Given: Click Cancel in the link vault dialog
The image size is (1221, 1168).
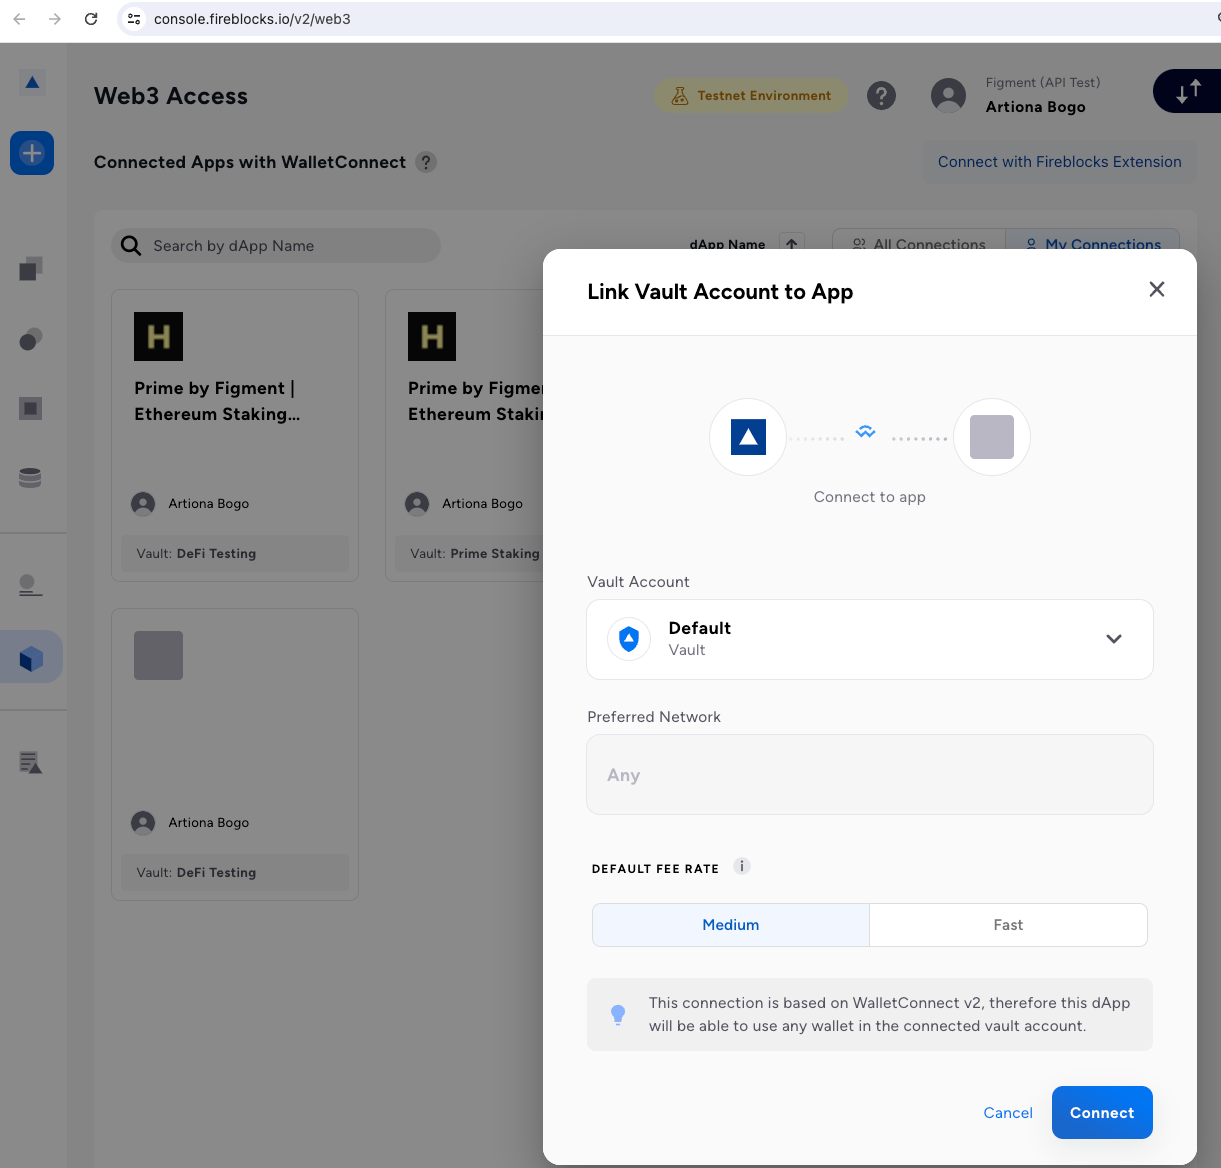Looking at the screenshot, I should point(1007,1113).
